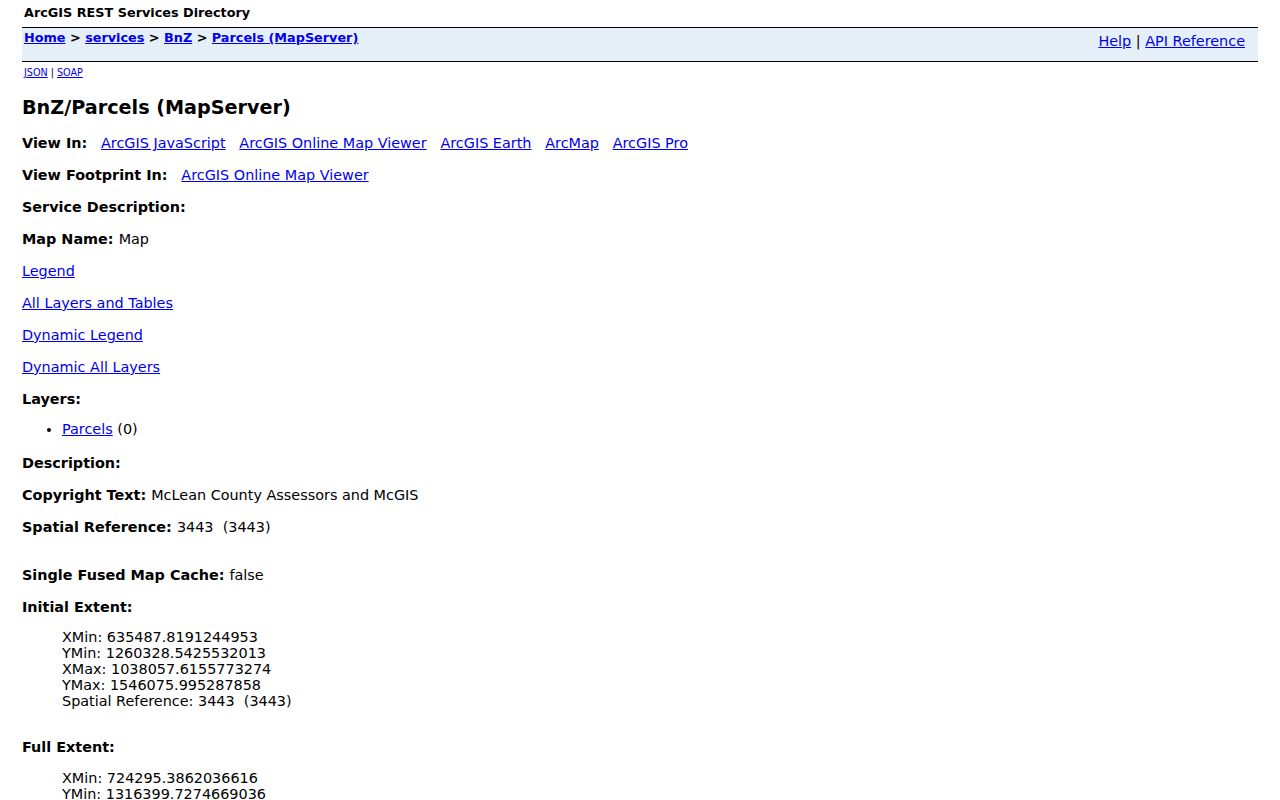Open the API Reference link
Viewport: 1280px width, 800px height.
tap(1195, 41)
